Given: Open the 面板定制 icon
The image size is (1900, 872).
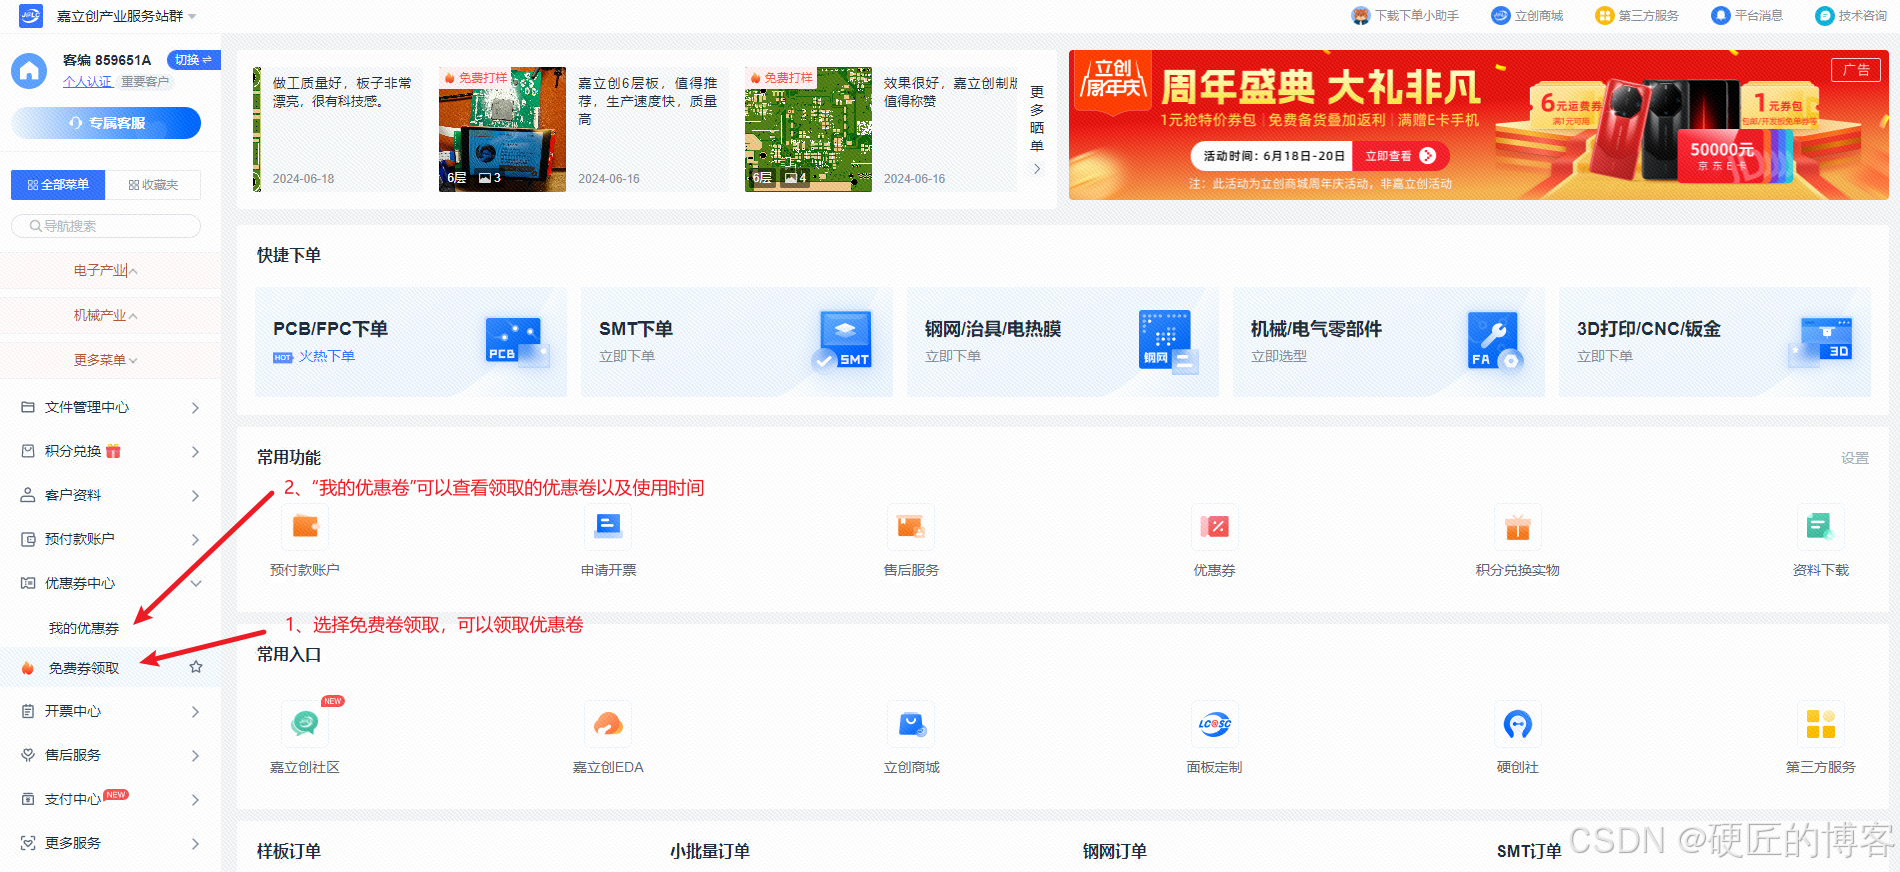Looking at the screenshot, I should pyautogui.click(x=1214, y=723).
